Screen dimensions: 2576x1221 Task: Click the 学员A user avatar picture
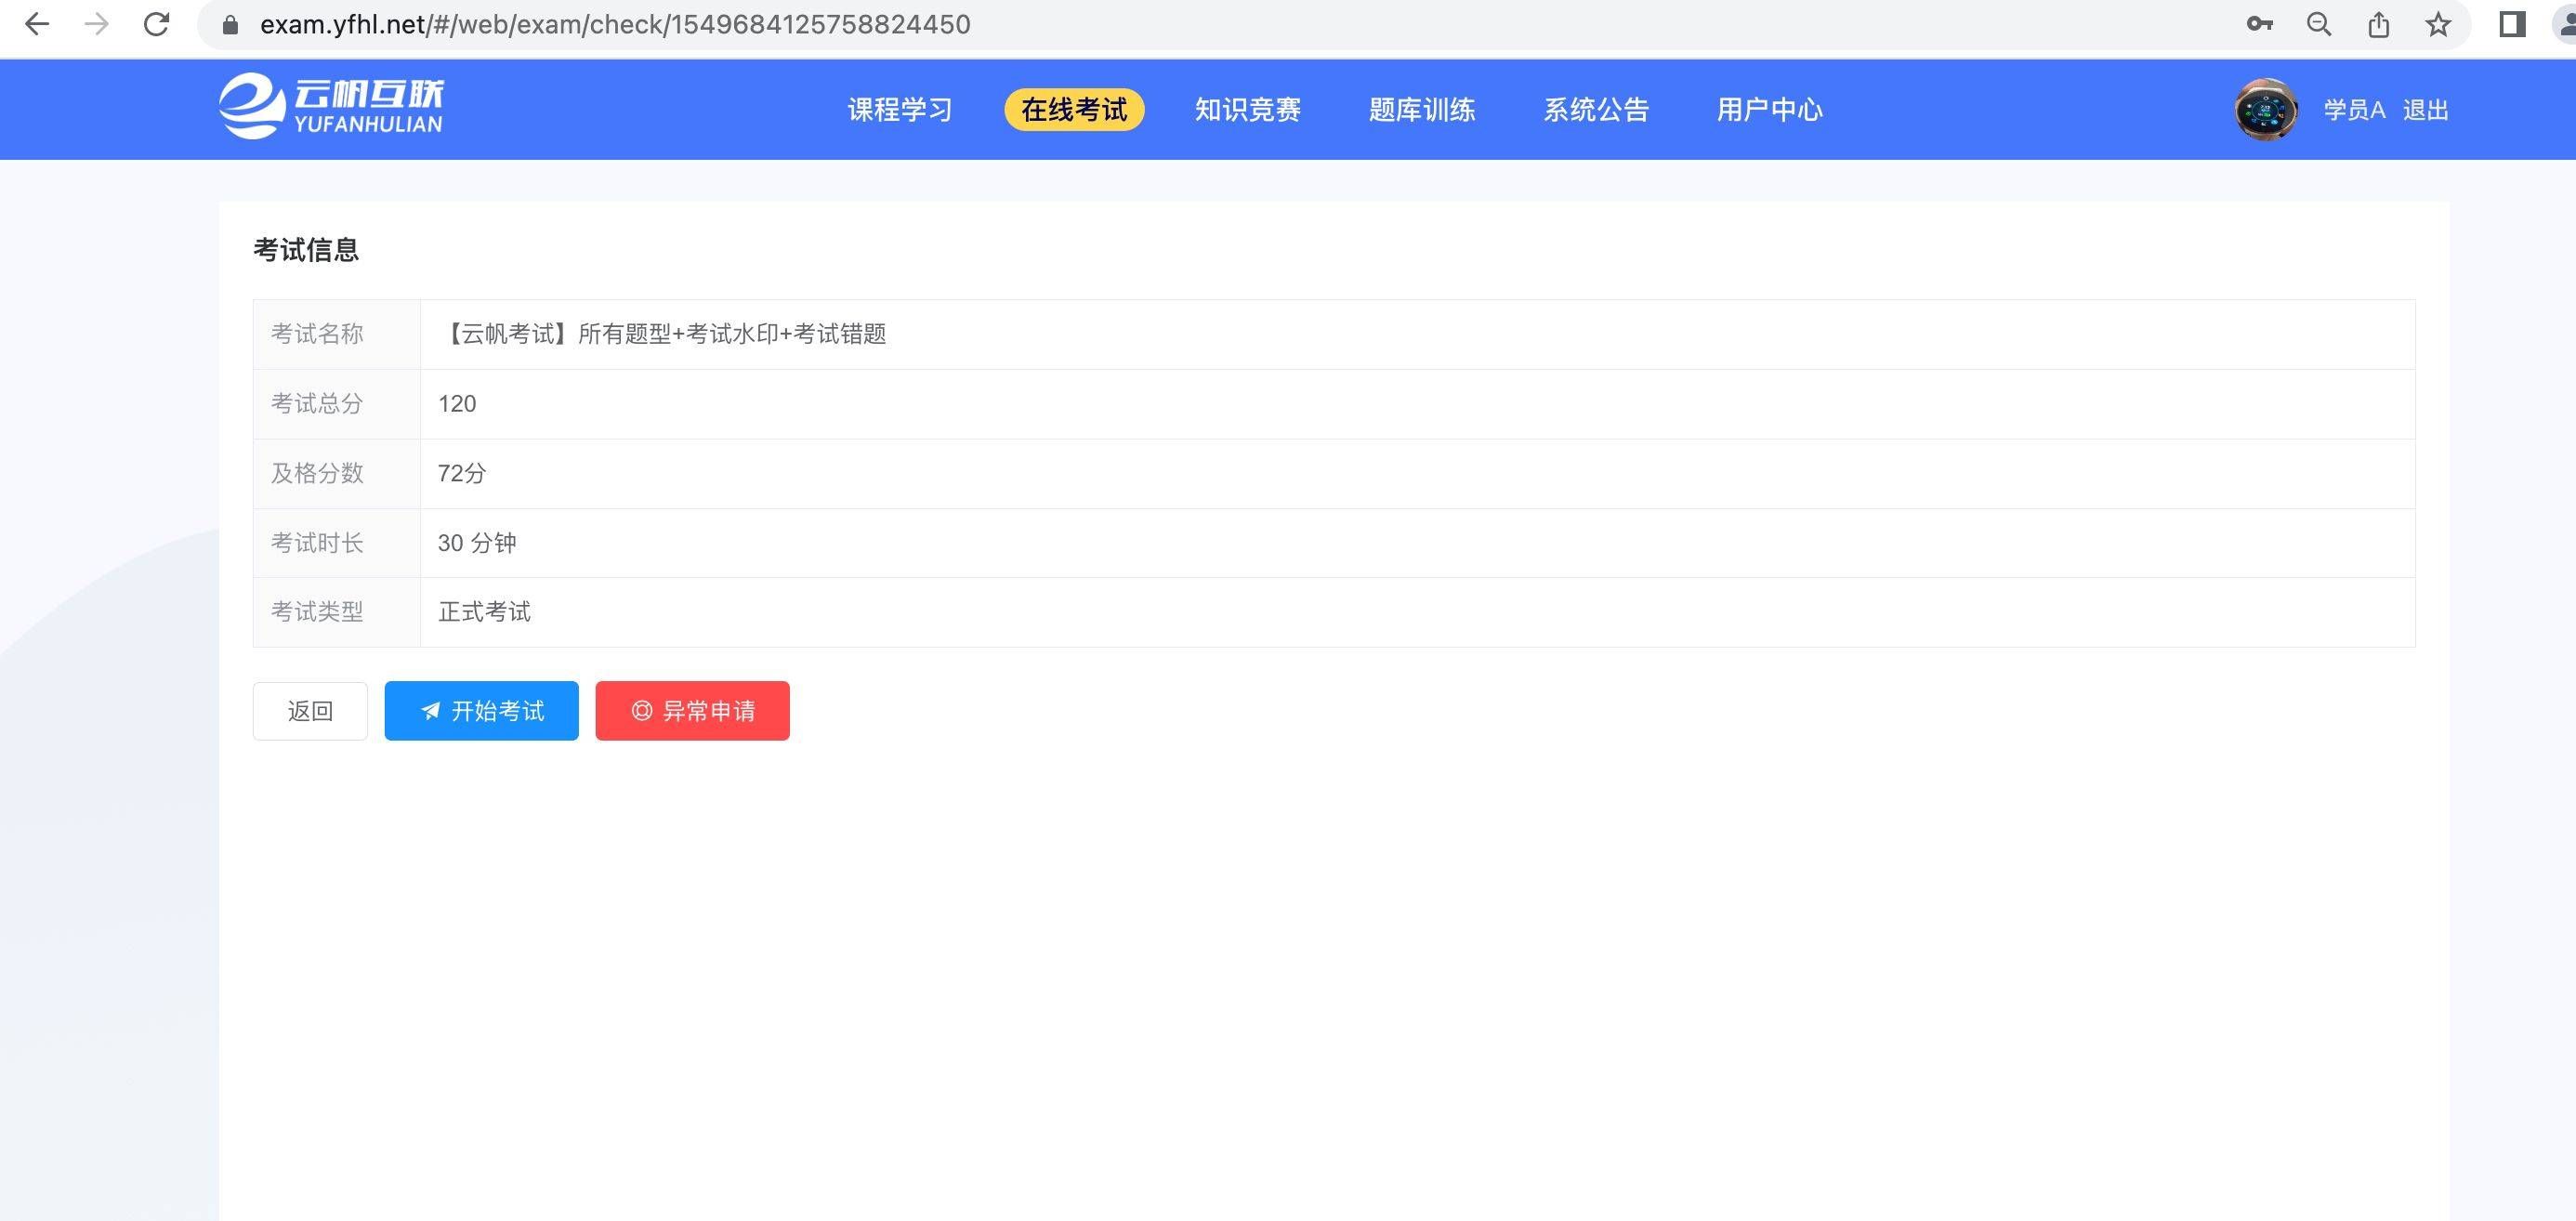coord(2265,109)
